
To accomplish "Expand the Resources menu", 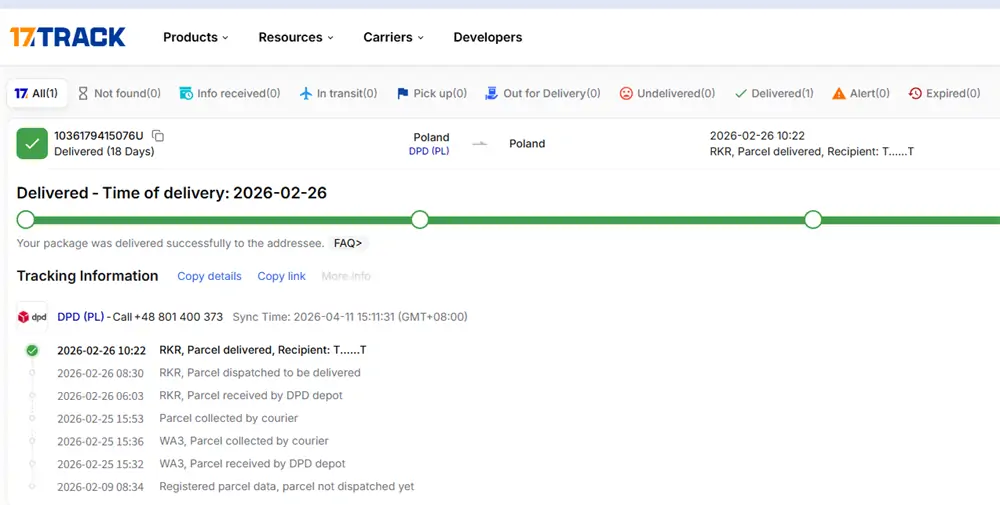I will pos(296,37).
